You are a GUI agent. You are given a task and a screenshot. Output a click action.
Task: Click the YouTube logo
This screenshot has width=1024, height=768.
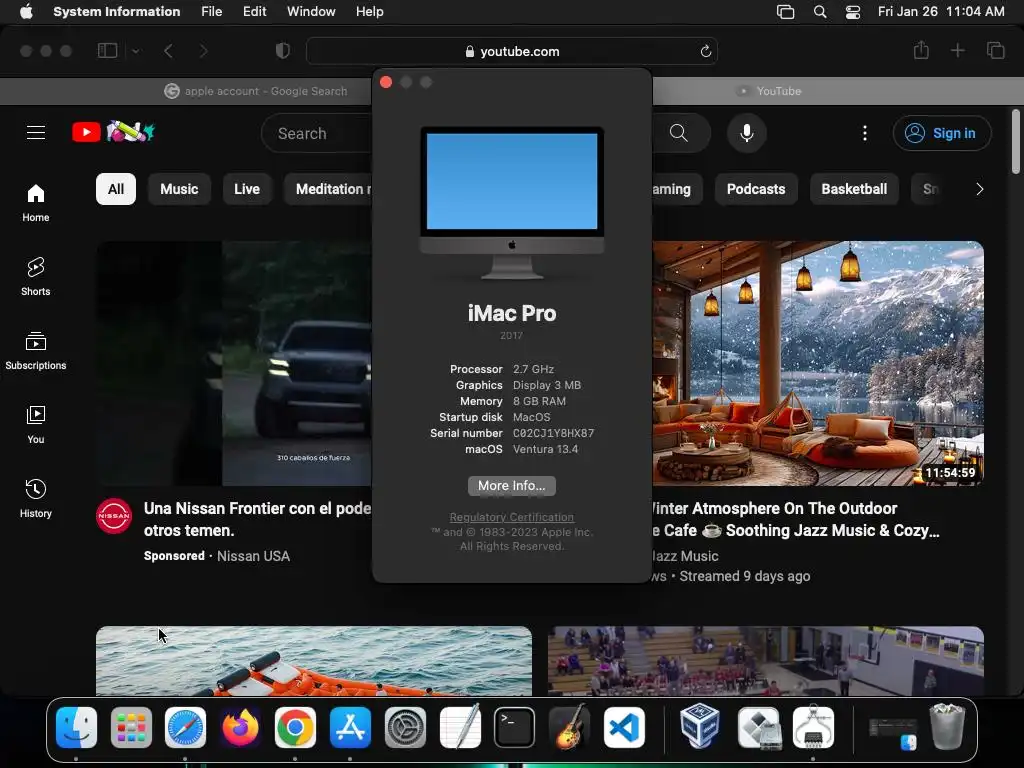click(x=112, y=133)
